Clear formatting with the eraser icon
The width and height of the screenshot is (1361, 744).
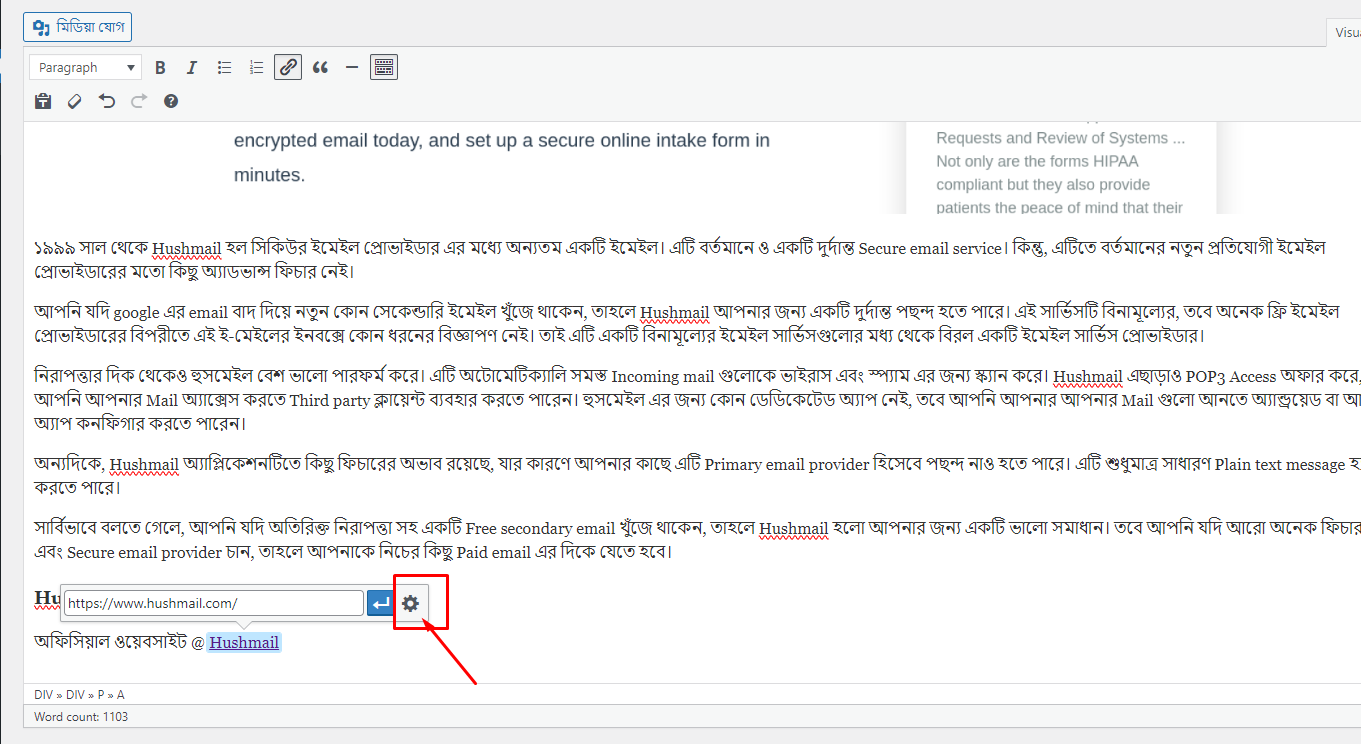74,100
